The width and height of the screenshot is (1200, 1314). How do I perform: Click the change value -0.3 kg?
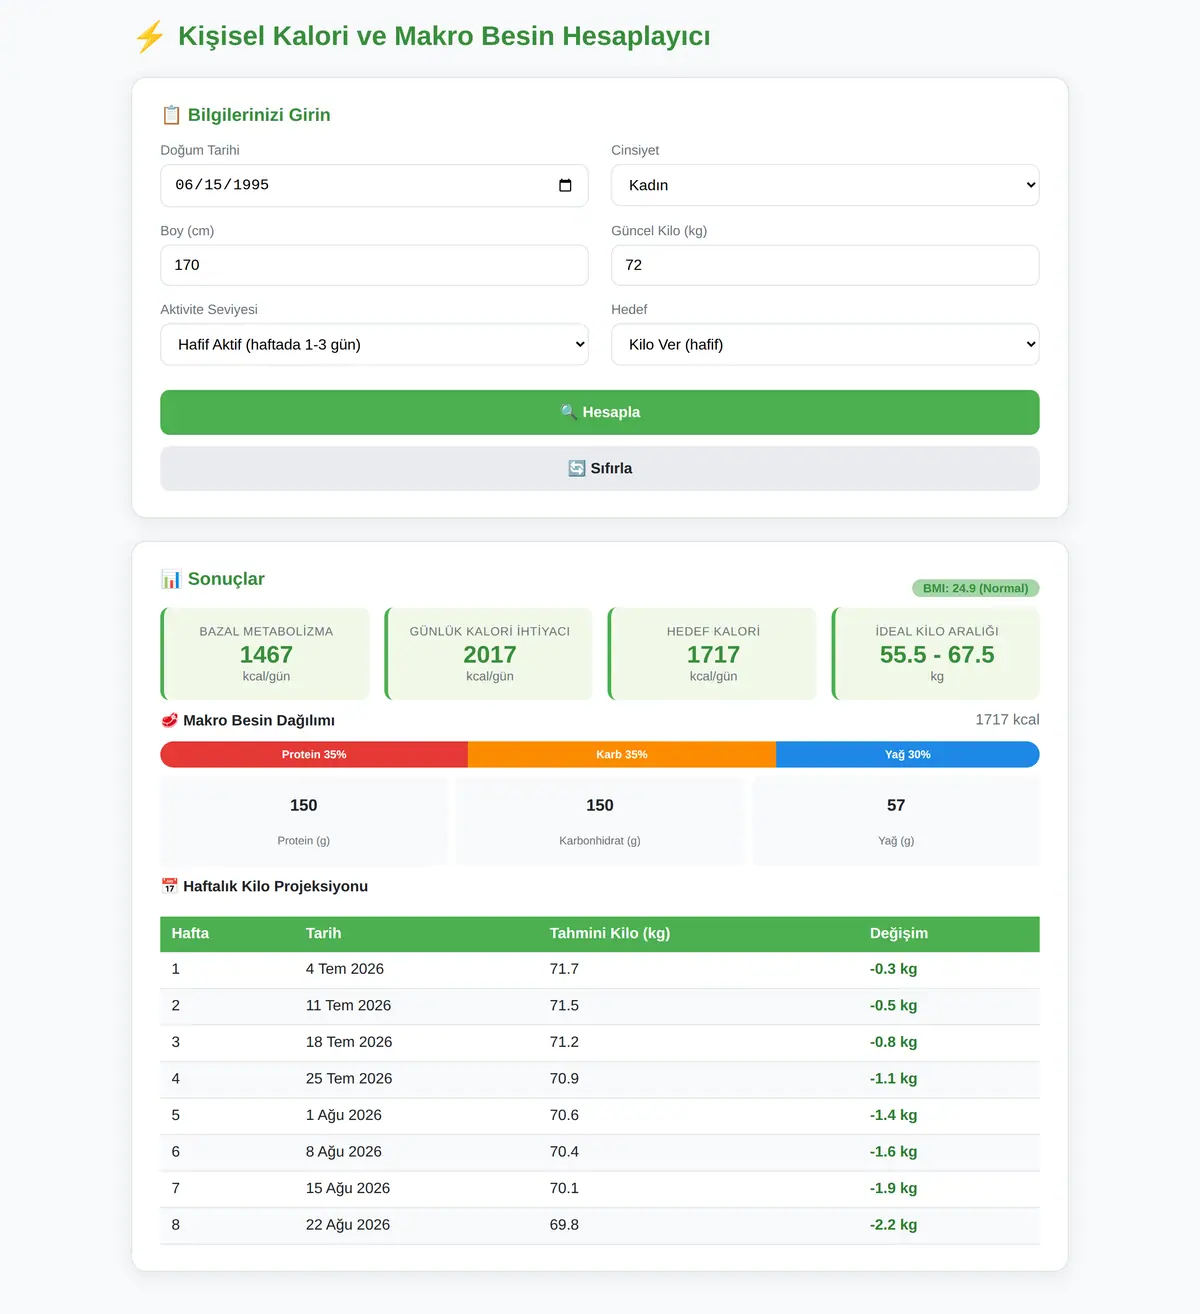pyautogui.click(x=893, y=969)
